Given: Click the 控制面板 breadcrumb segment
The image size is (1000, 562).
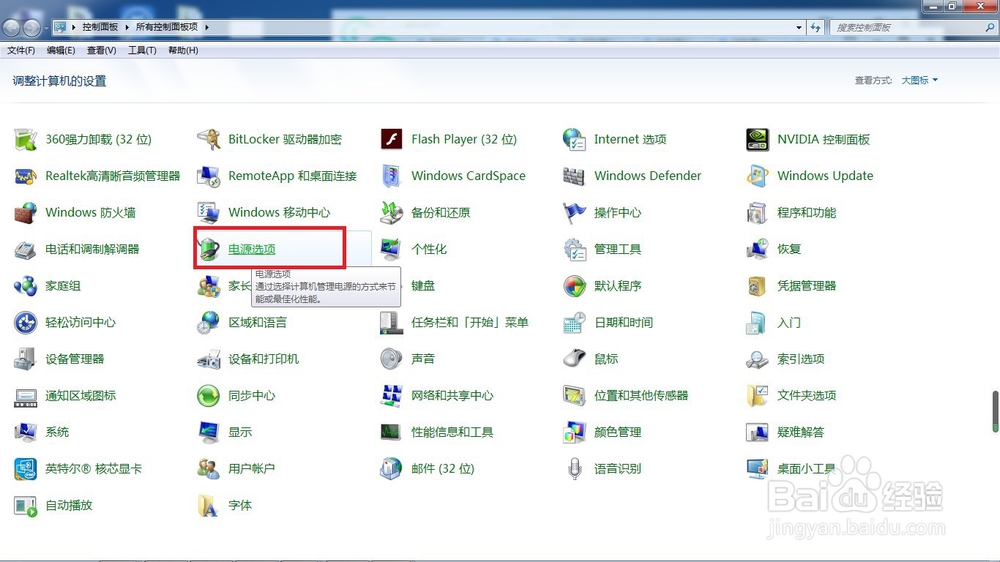Looking at the screenshot, I should coord(100,27).
